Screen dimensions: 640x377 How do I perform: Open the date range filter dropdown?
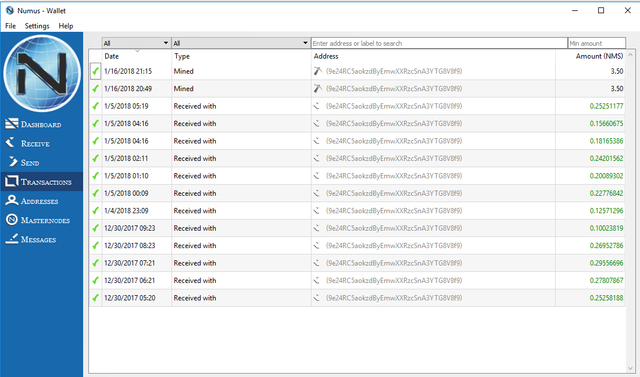136,43
